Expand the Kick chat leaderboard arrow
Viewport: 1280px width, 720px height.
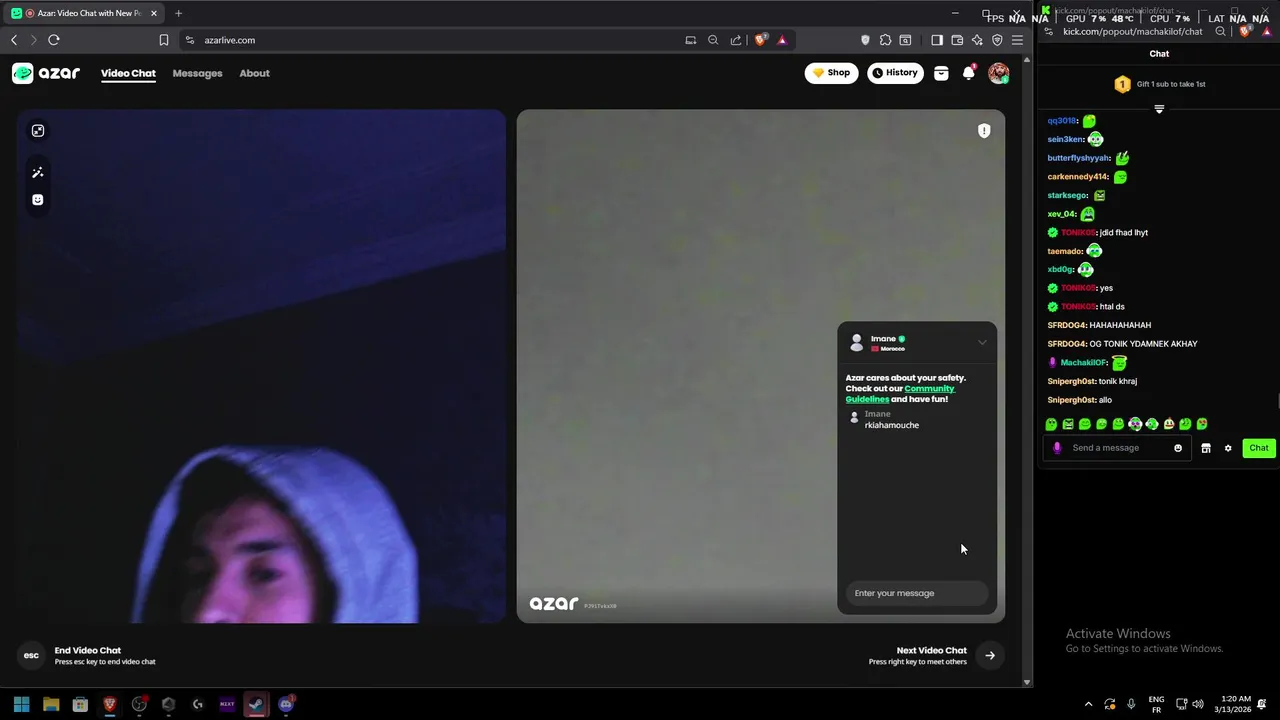coord(1159,109)
